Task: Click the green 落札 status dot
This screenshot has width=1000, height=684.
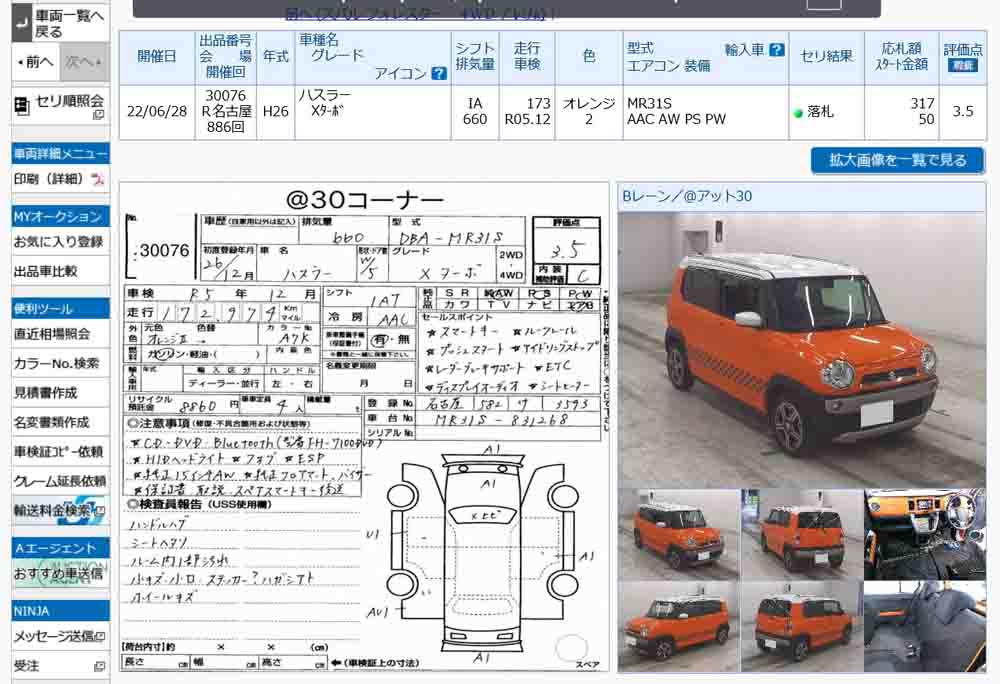Action: pos(797,113)
